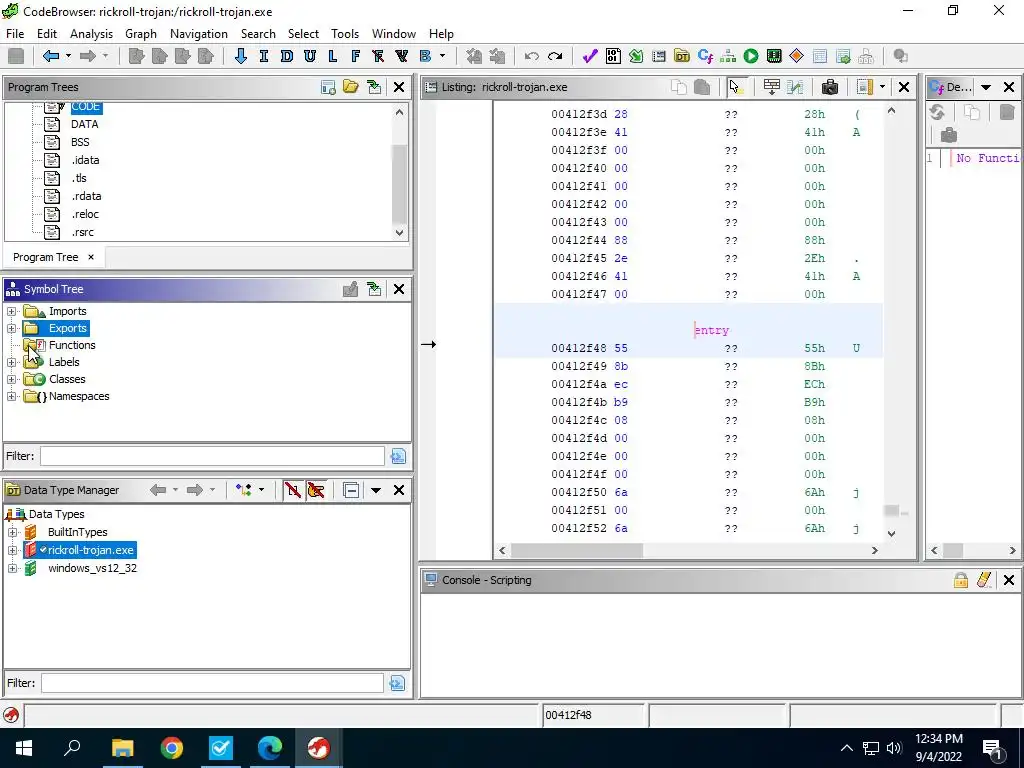Open the Data Type Manager DT toolbar icon
Viewport: 1024px width, 768px height.
click(682, 56)
